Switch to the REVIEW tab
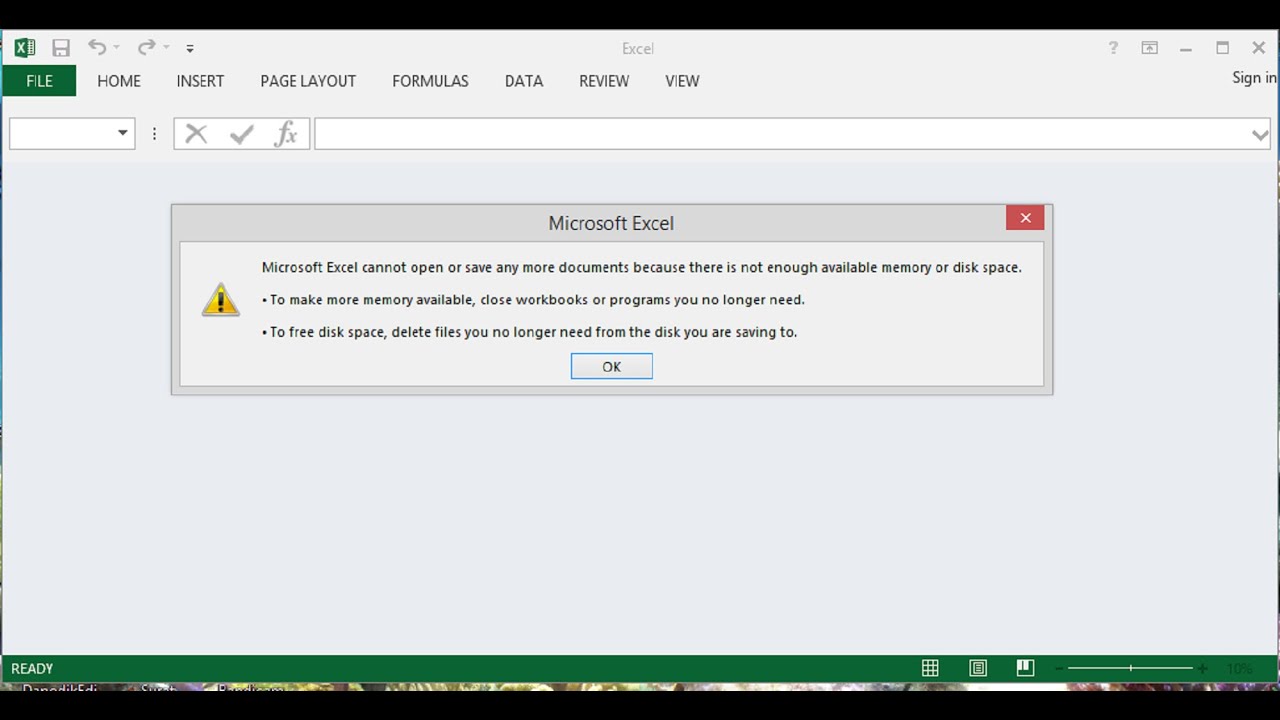The height and width of the screenshot is (720, 1280). pos(604,81)
